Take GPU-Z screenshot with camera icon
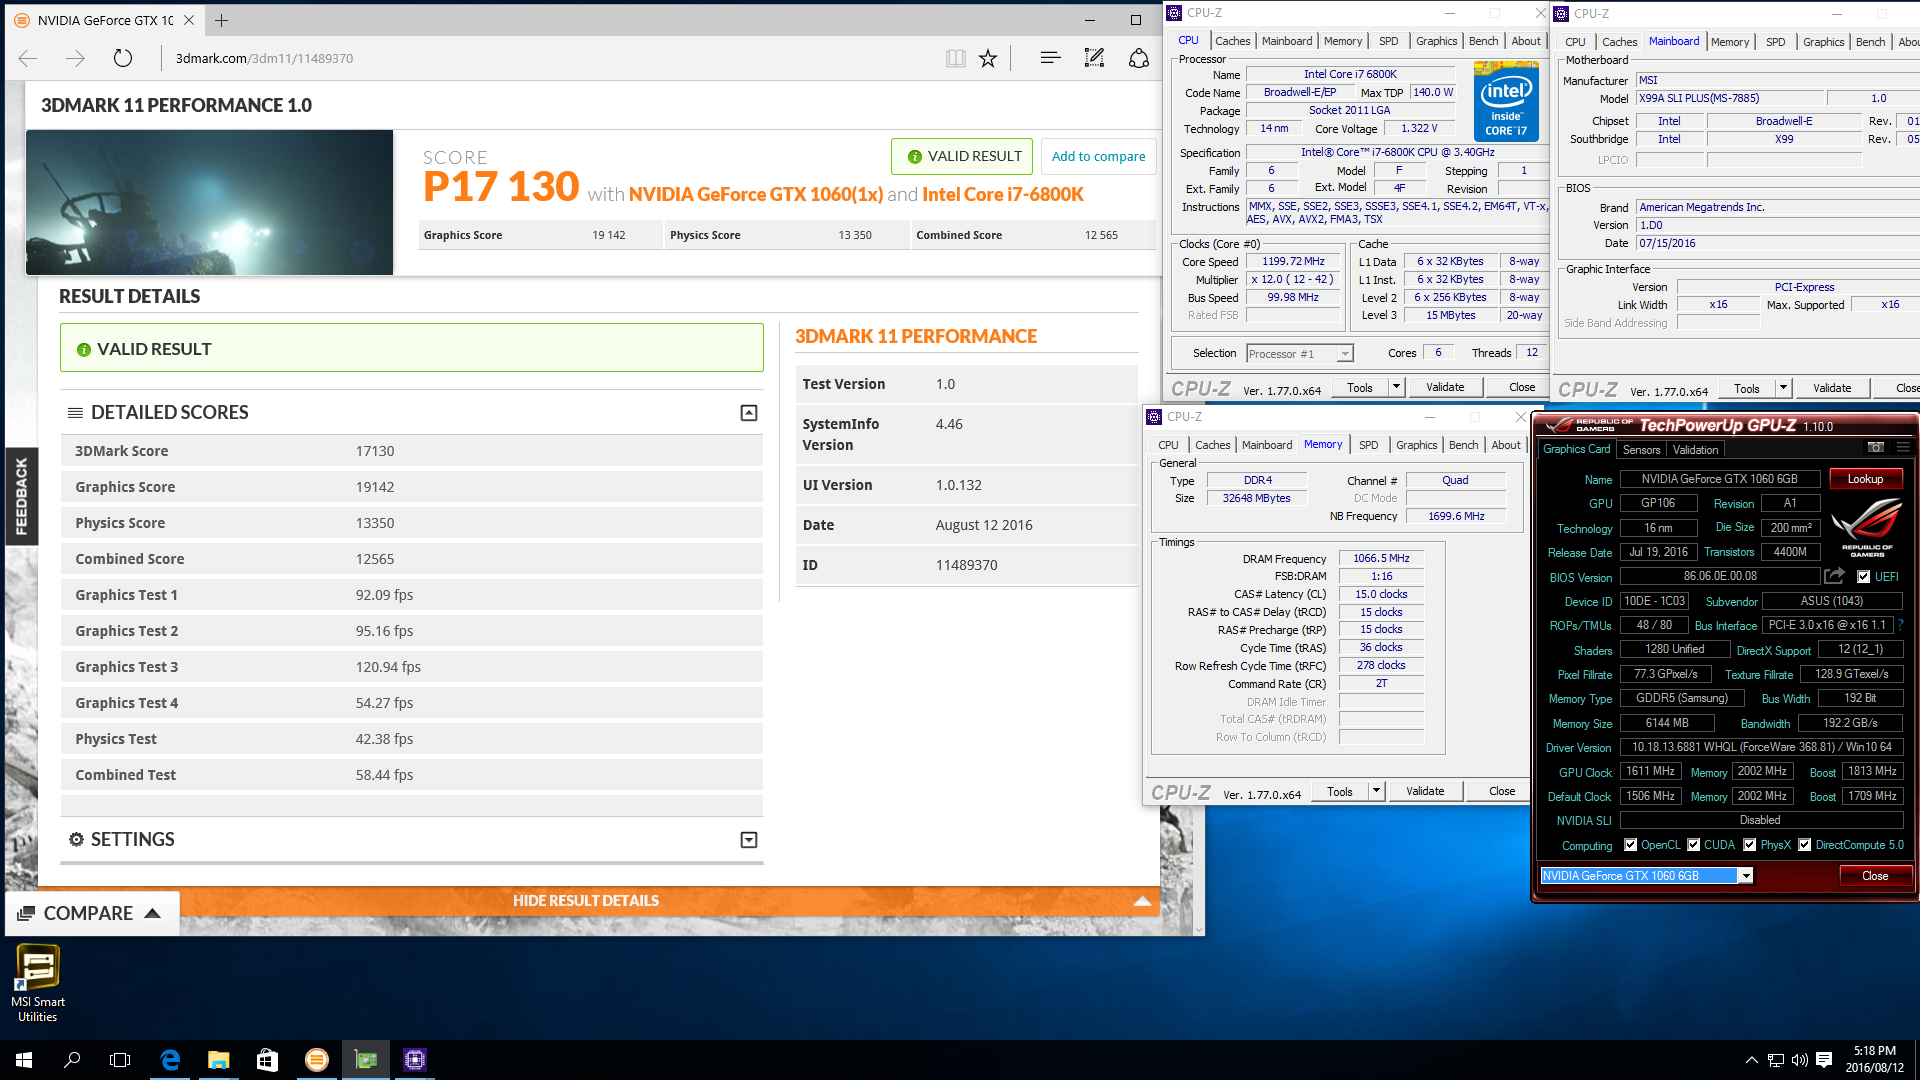1920x1080 pixels. (x=1876, y=448)
